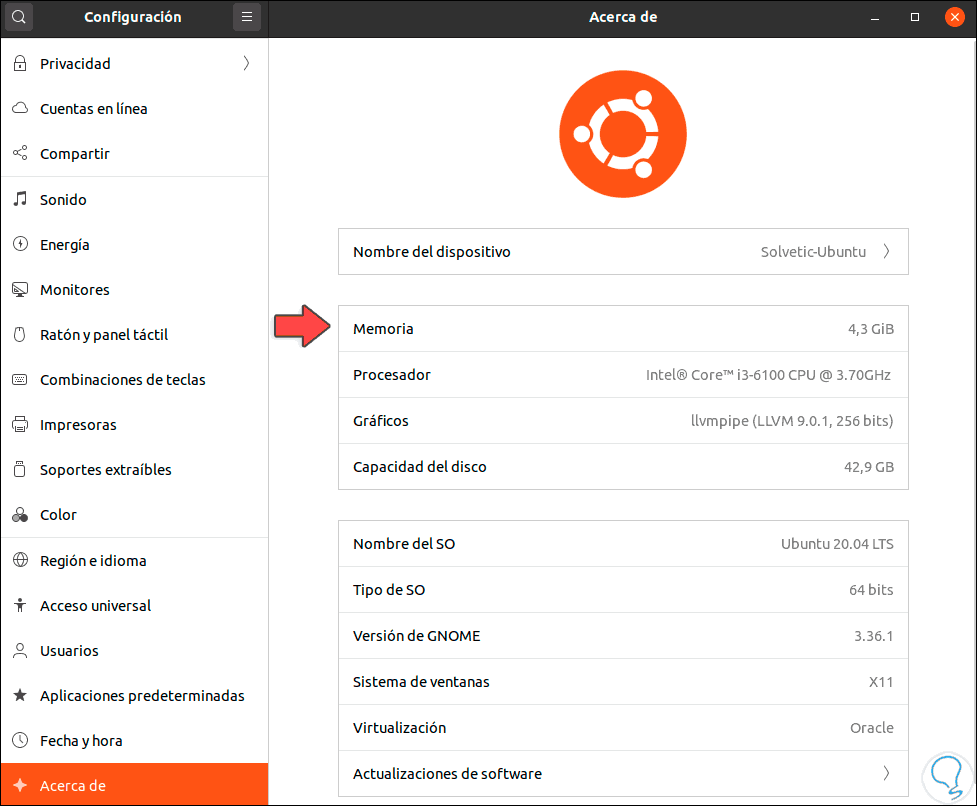Open device name chevron next to Solvetic-Ubuntu
The width and height of the screenshot is (977, 806).
[x=886, y=252]
